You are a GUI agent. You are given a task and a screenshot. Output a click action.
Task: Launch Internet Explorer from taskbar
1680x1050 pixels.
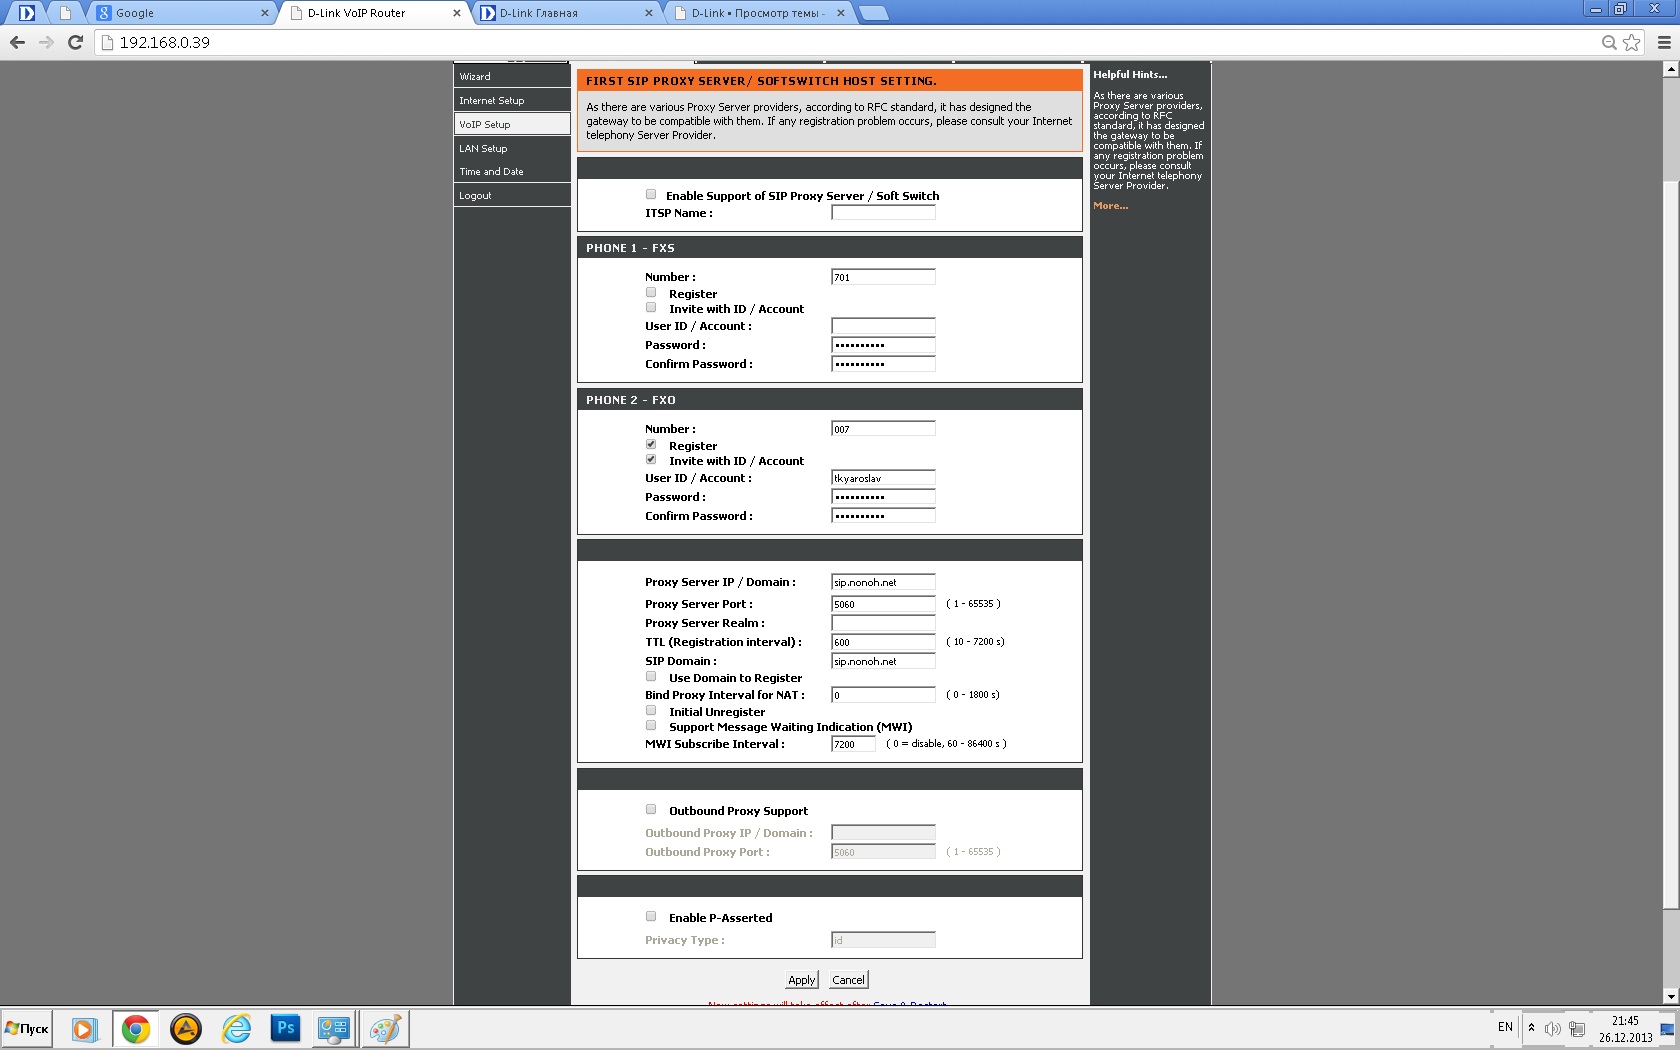pos(236,1028)
